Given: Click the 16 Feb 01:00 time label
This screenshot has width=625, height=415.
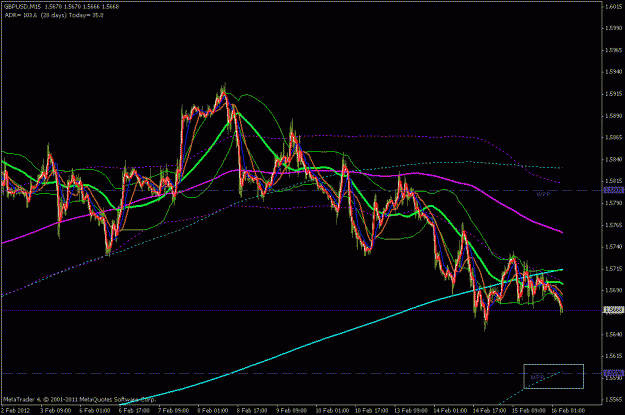Looking at the screenshot, I should point(568,410).
